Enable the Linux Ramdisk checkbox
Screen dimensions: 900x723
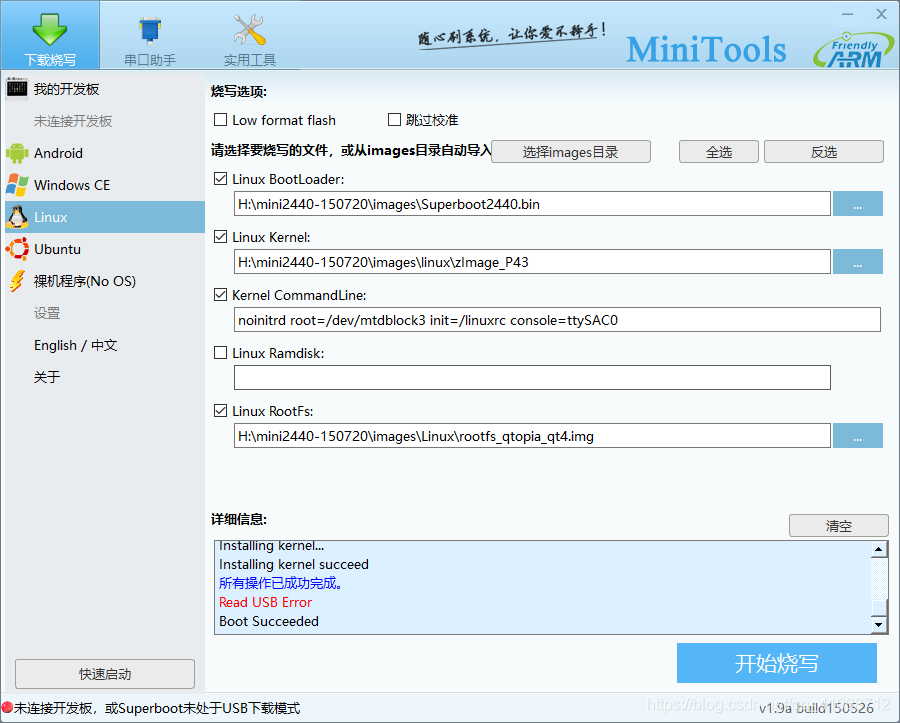(x=220, y=353)
